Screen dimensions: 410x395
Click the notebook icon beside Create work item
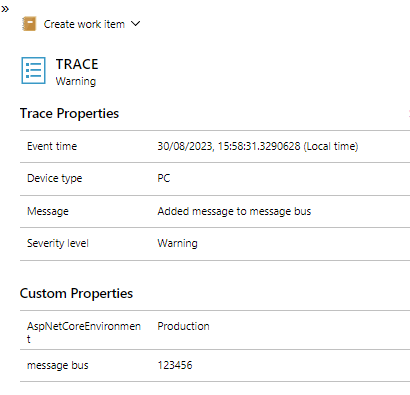tap(29, 24)
